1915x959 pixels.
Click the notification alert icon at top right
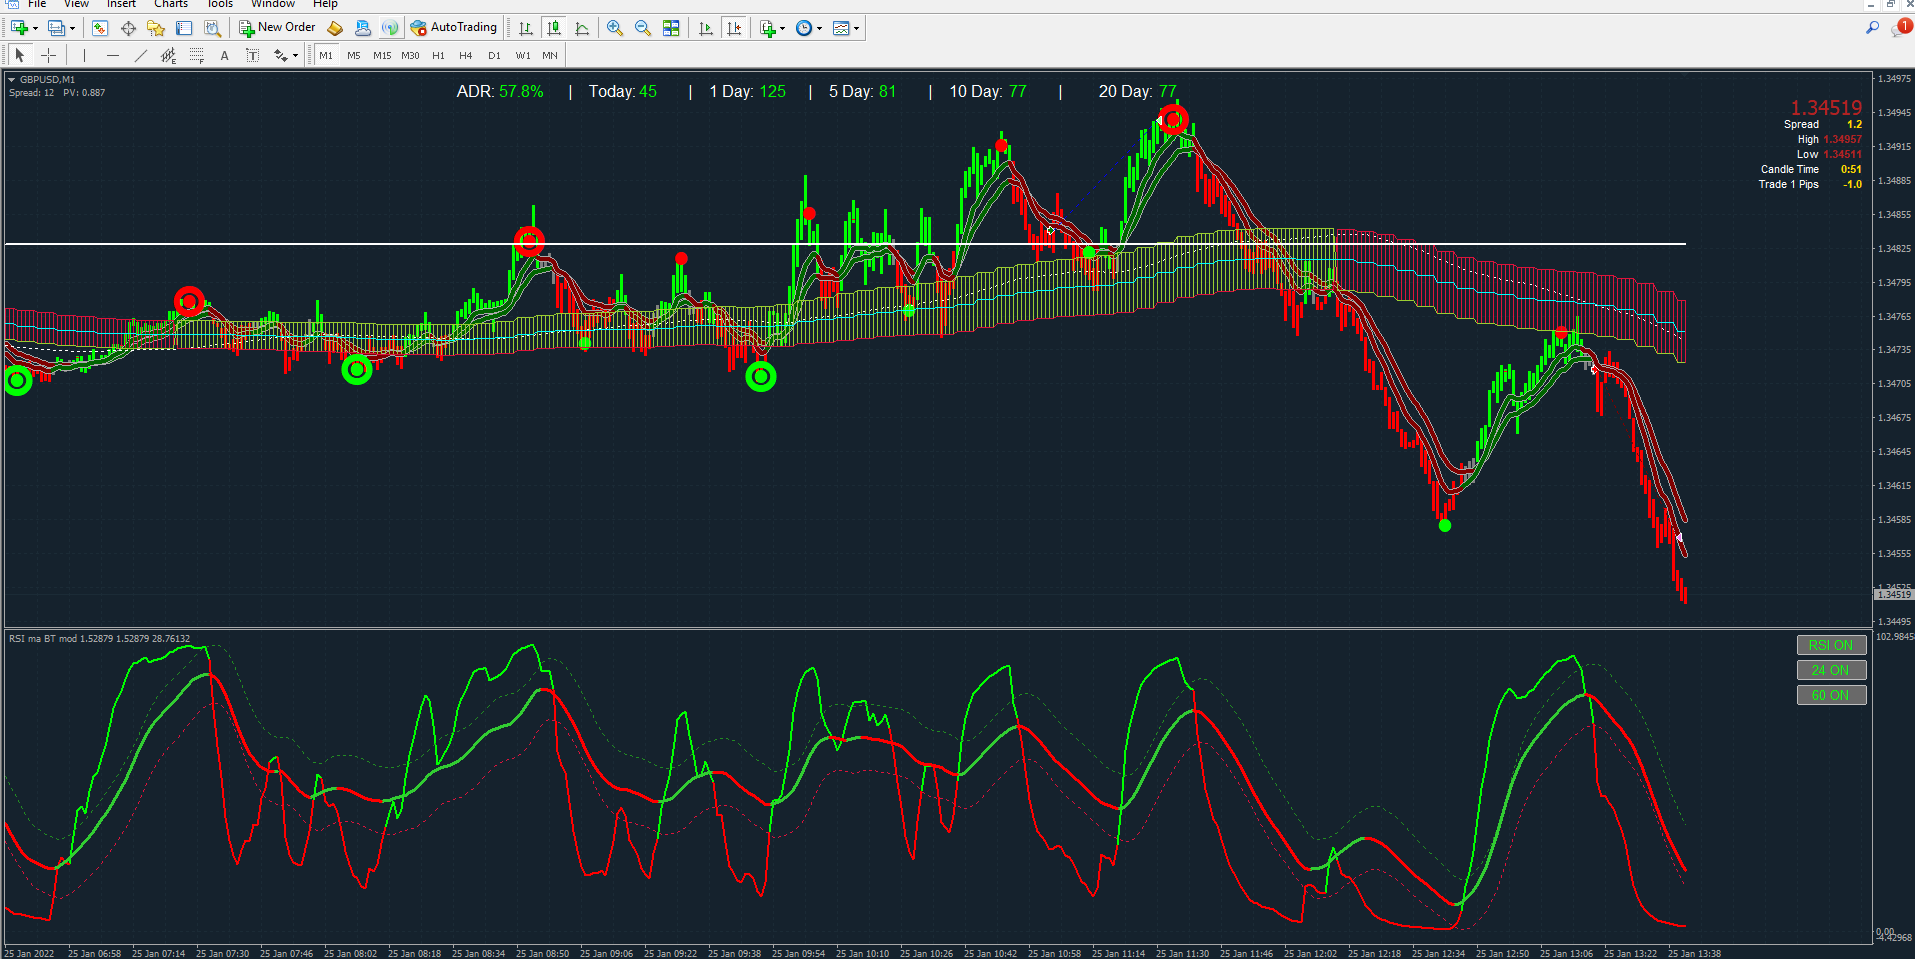(1901, 28)
